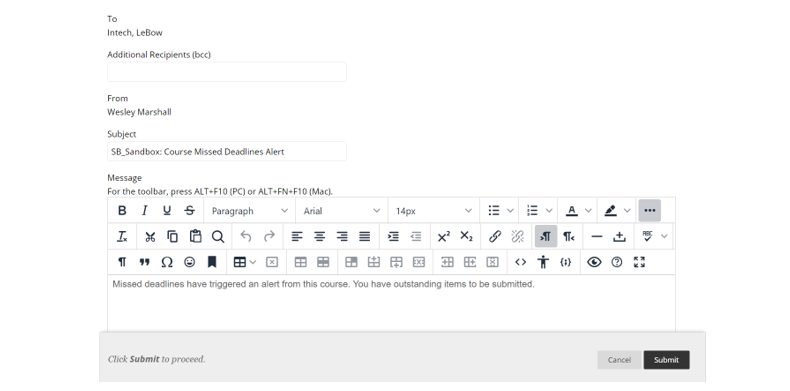Apply blockquote formatting
This screenshot has width=790, height=391.
click(145, 262)
